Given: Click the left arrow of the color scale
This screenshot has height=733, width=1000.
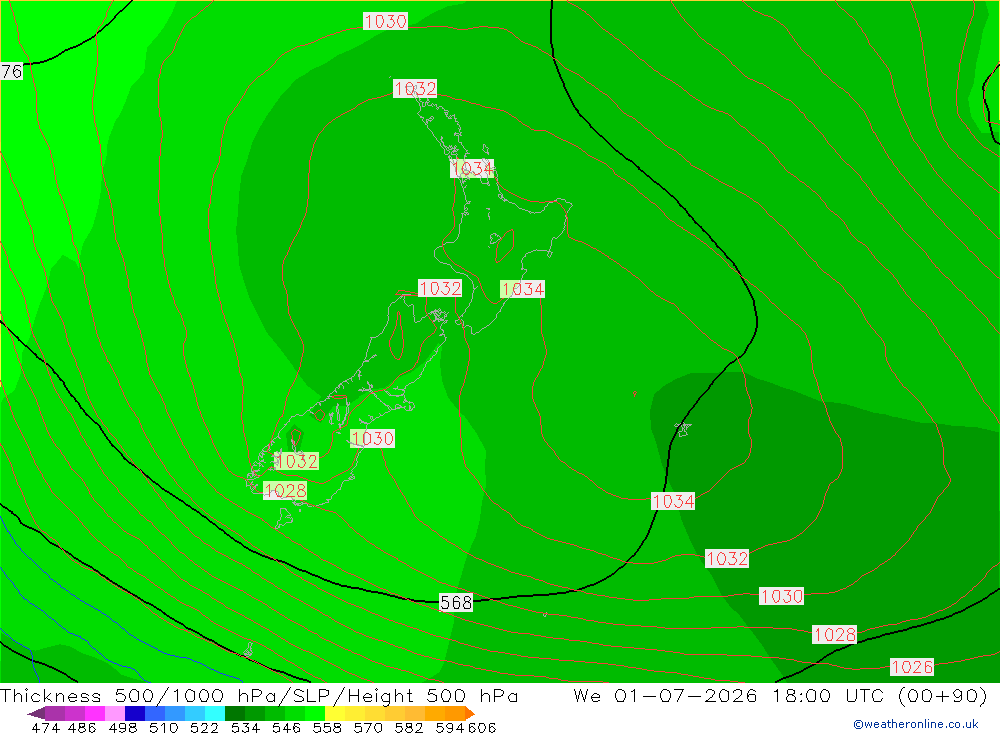Looking at the screenshot, I should point(36,713).
